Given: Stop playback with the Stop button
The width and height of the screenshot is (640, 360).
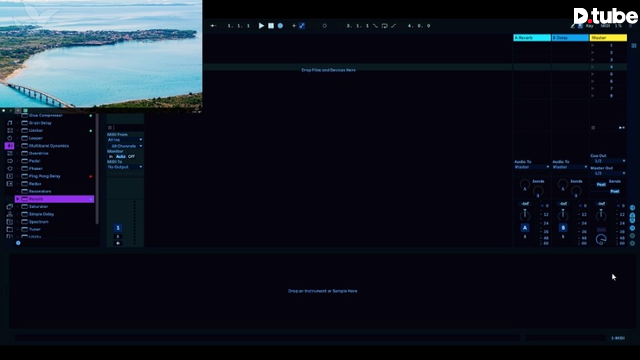Looking at the screenshot, I should pyautogui.click(x=271, y=26).
